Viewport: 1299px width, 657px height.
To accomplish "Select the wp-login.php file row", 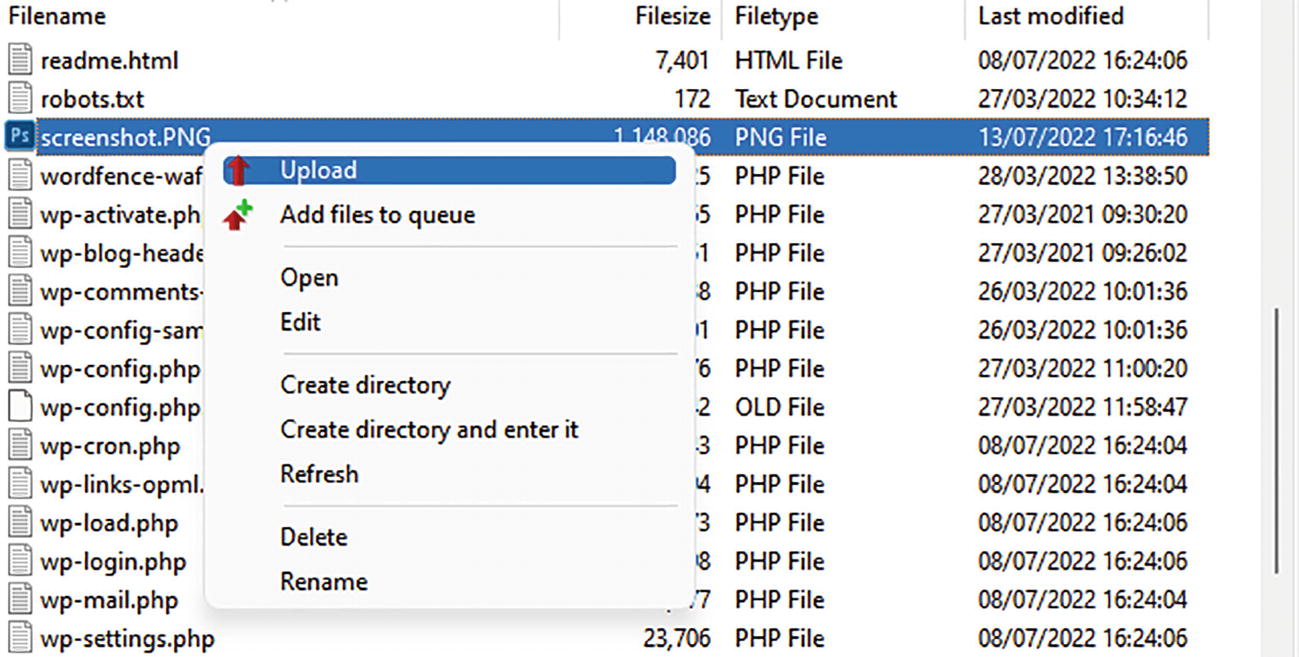I will pyautogui.click(x=113, y=562).
